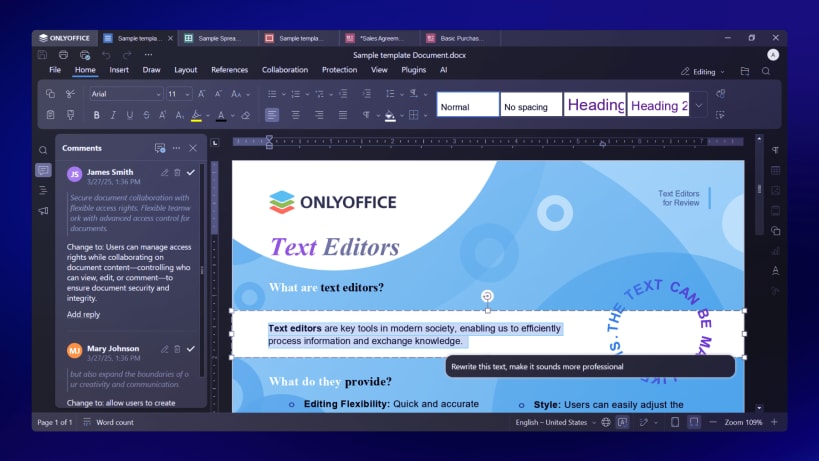Delete Mary Johnson's comment with the trash icon
The image size is (819, 461).
177,349
